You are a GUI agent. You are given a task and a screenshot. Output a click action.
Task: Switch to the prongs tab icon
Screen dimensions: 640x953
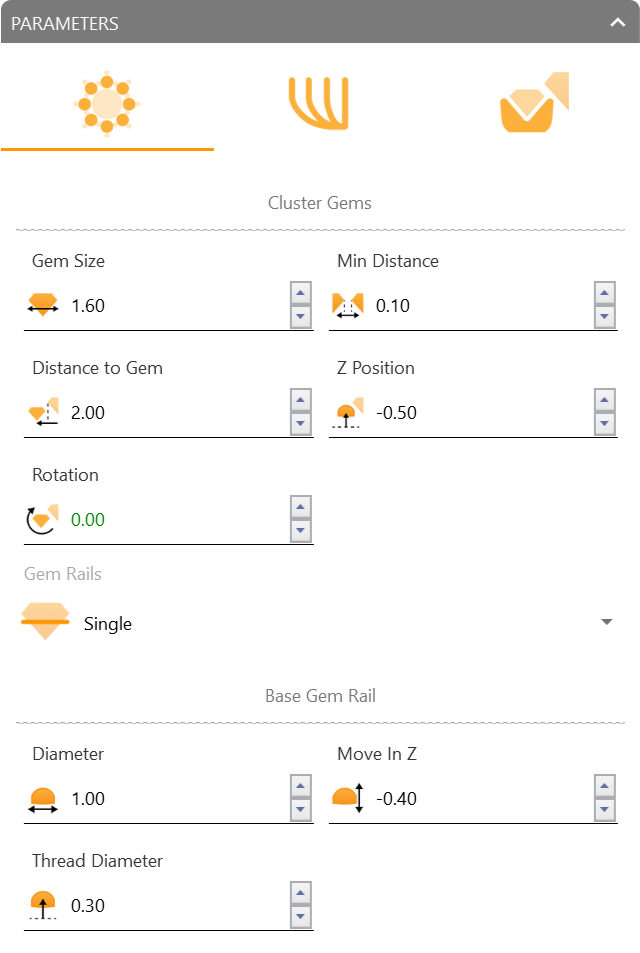click(318, 103)
